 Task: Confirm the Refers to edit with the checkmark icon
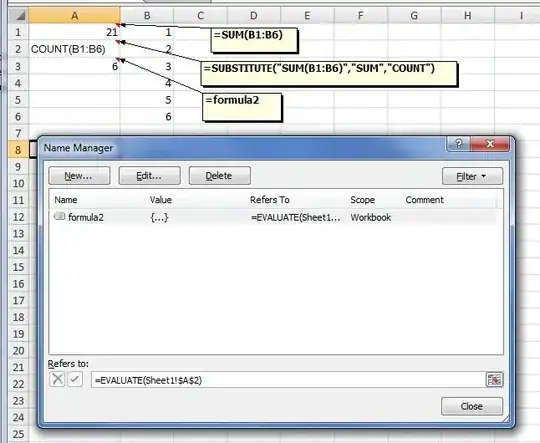75,380
